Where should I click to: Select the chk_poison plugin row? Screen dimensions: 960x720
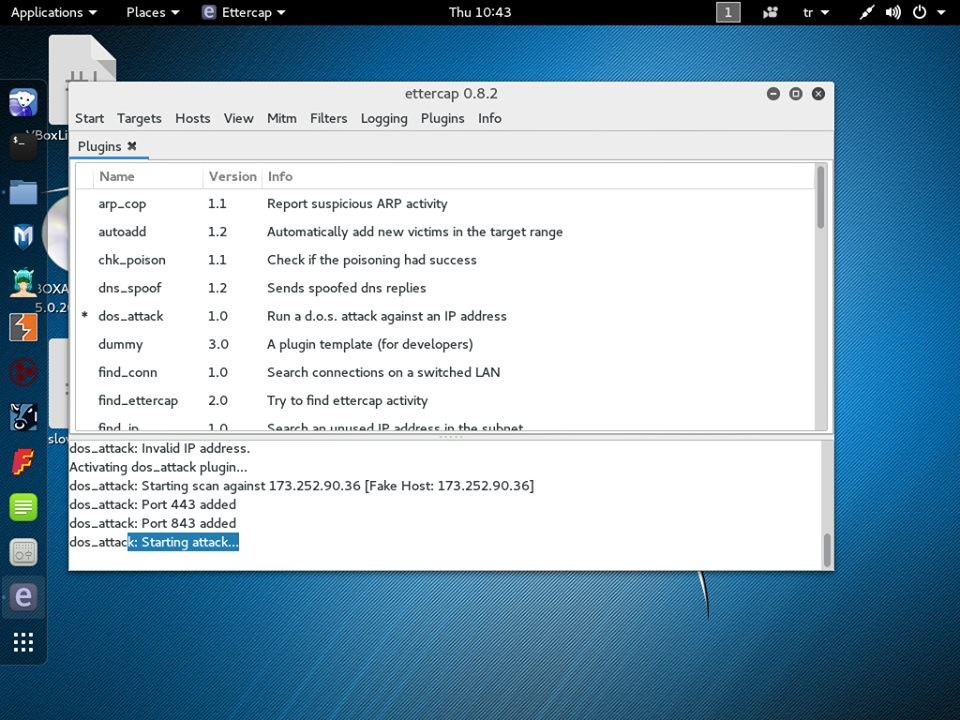point(446,260)
